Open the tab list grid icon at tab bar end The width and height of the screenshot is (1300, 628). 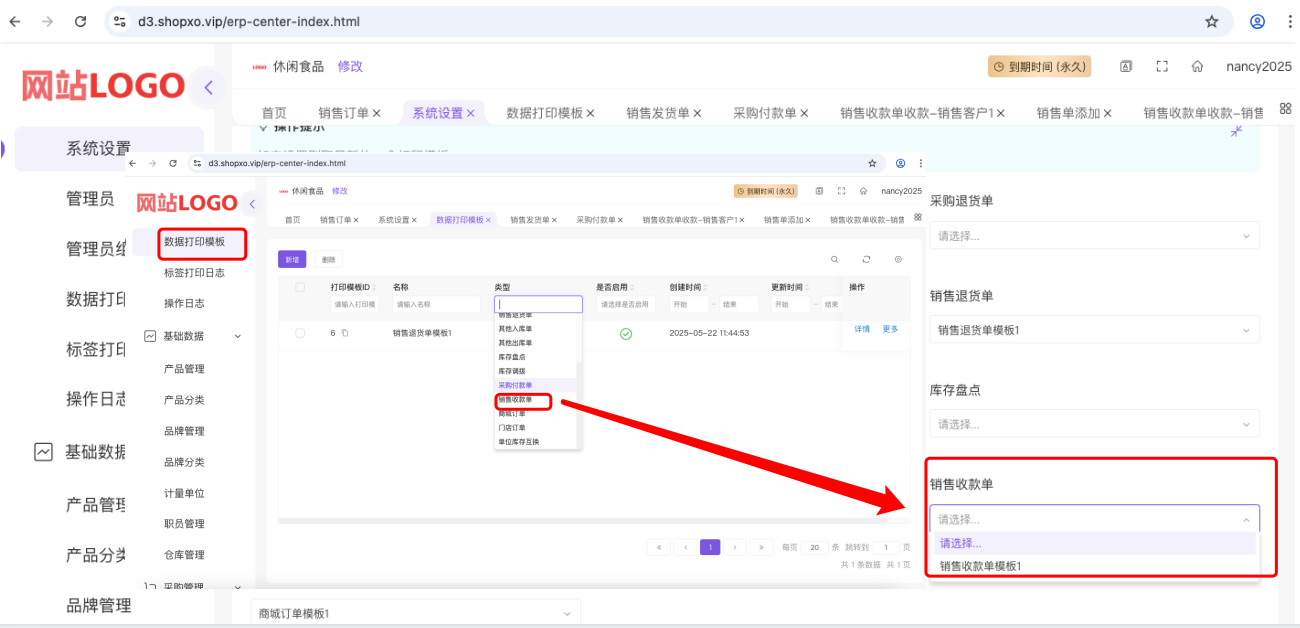(1285, 108)
